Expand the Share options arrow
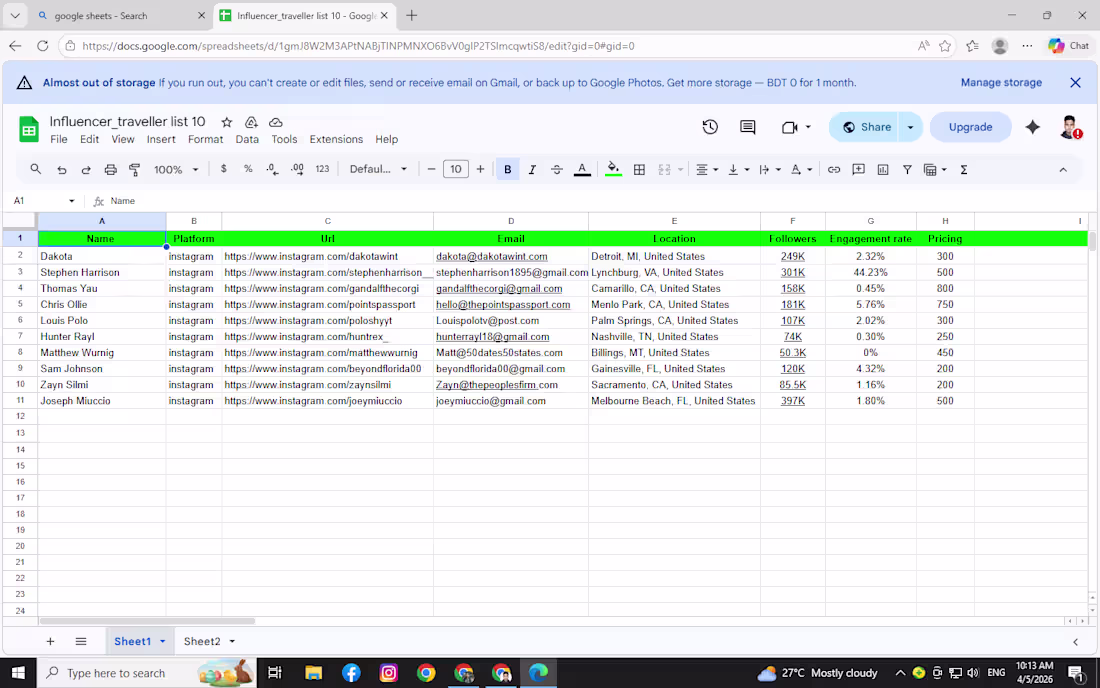 coord(911,127)
